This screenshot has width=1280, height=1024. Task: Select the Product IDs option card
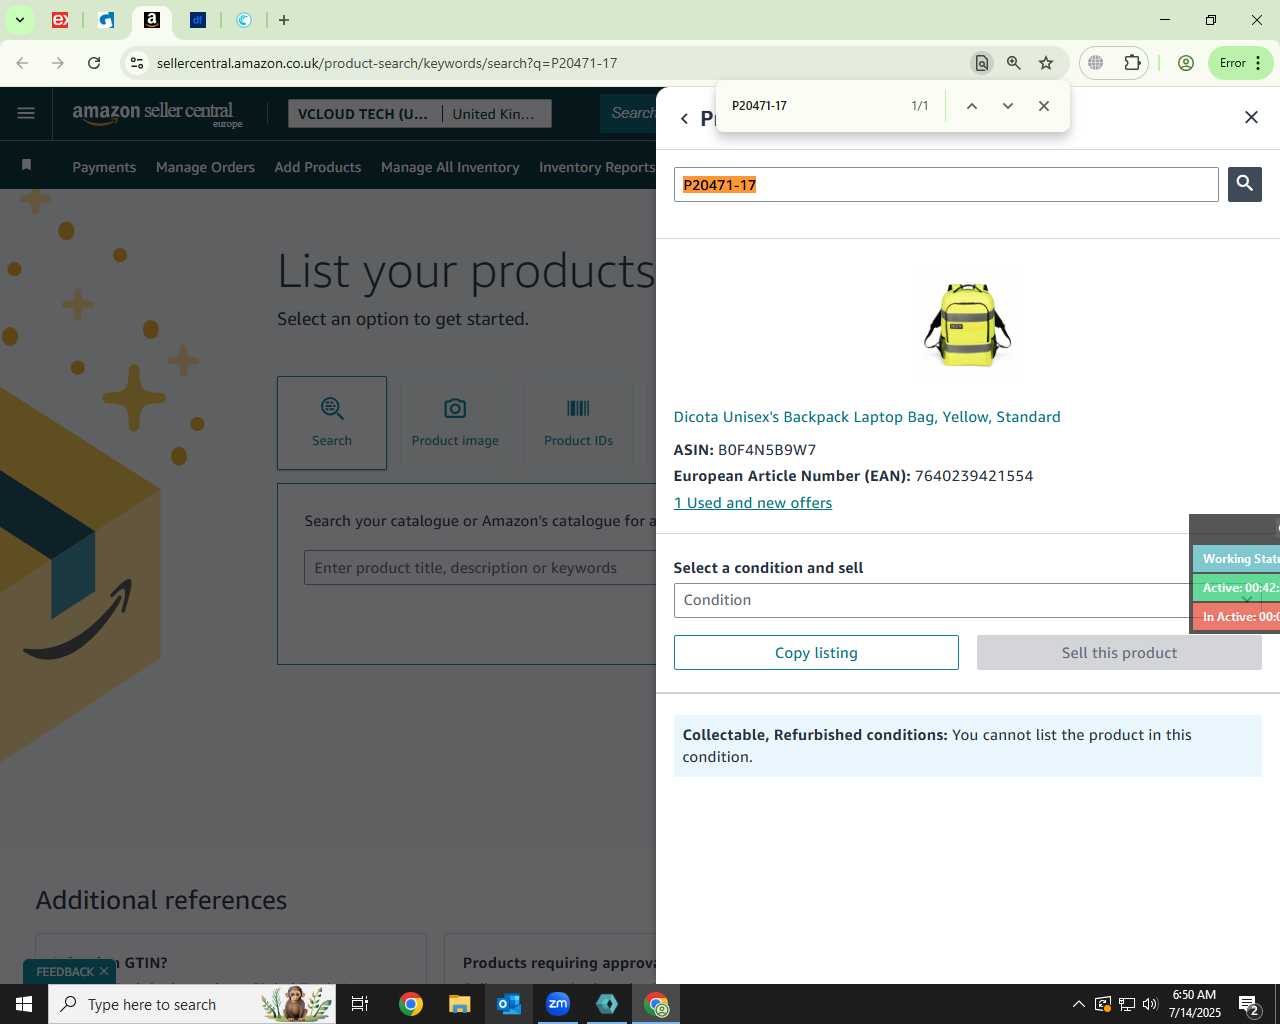tap(578, 423)
